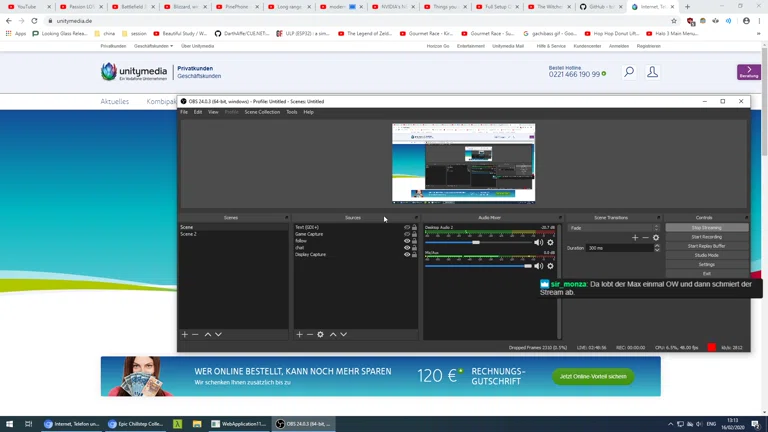
Task: Decrease transition duration with the down stepper
Action: 657,250
